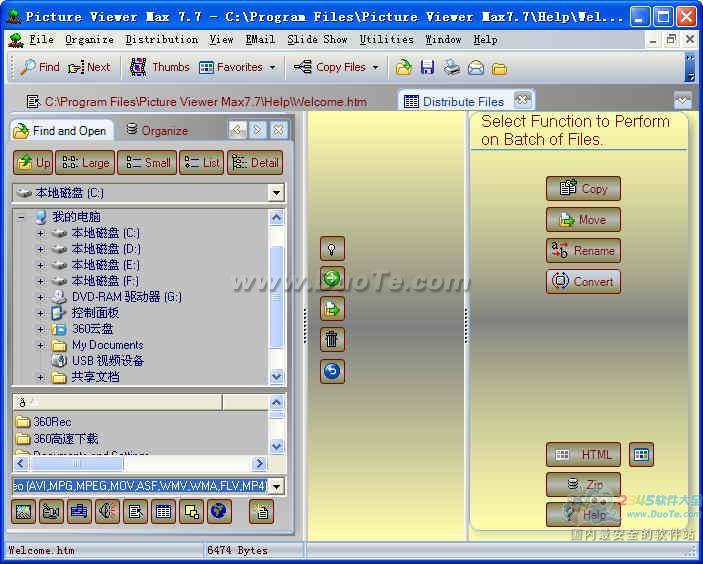Click the yellow overlapping squares filter icon

point(191,511)
